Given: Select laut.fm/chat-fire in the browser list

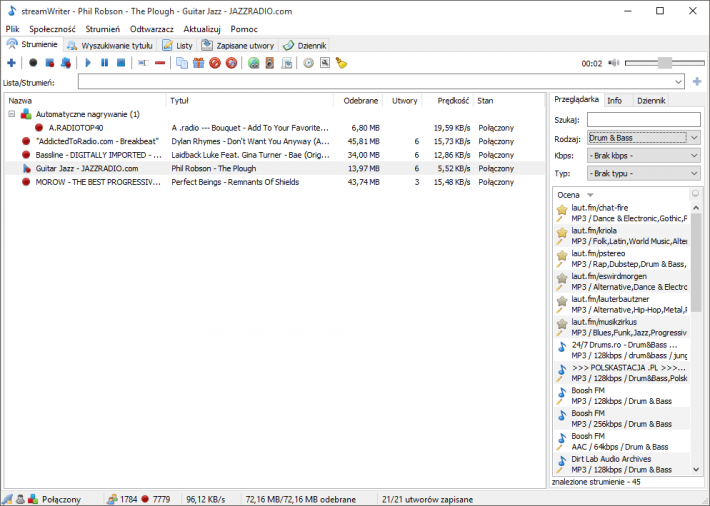Looking at the screenshot, I should point(622,213).
